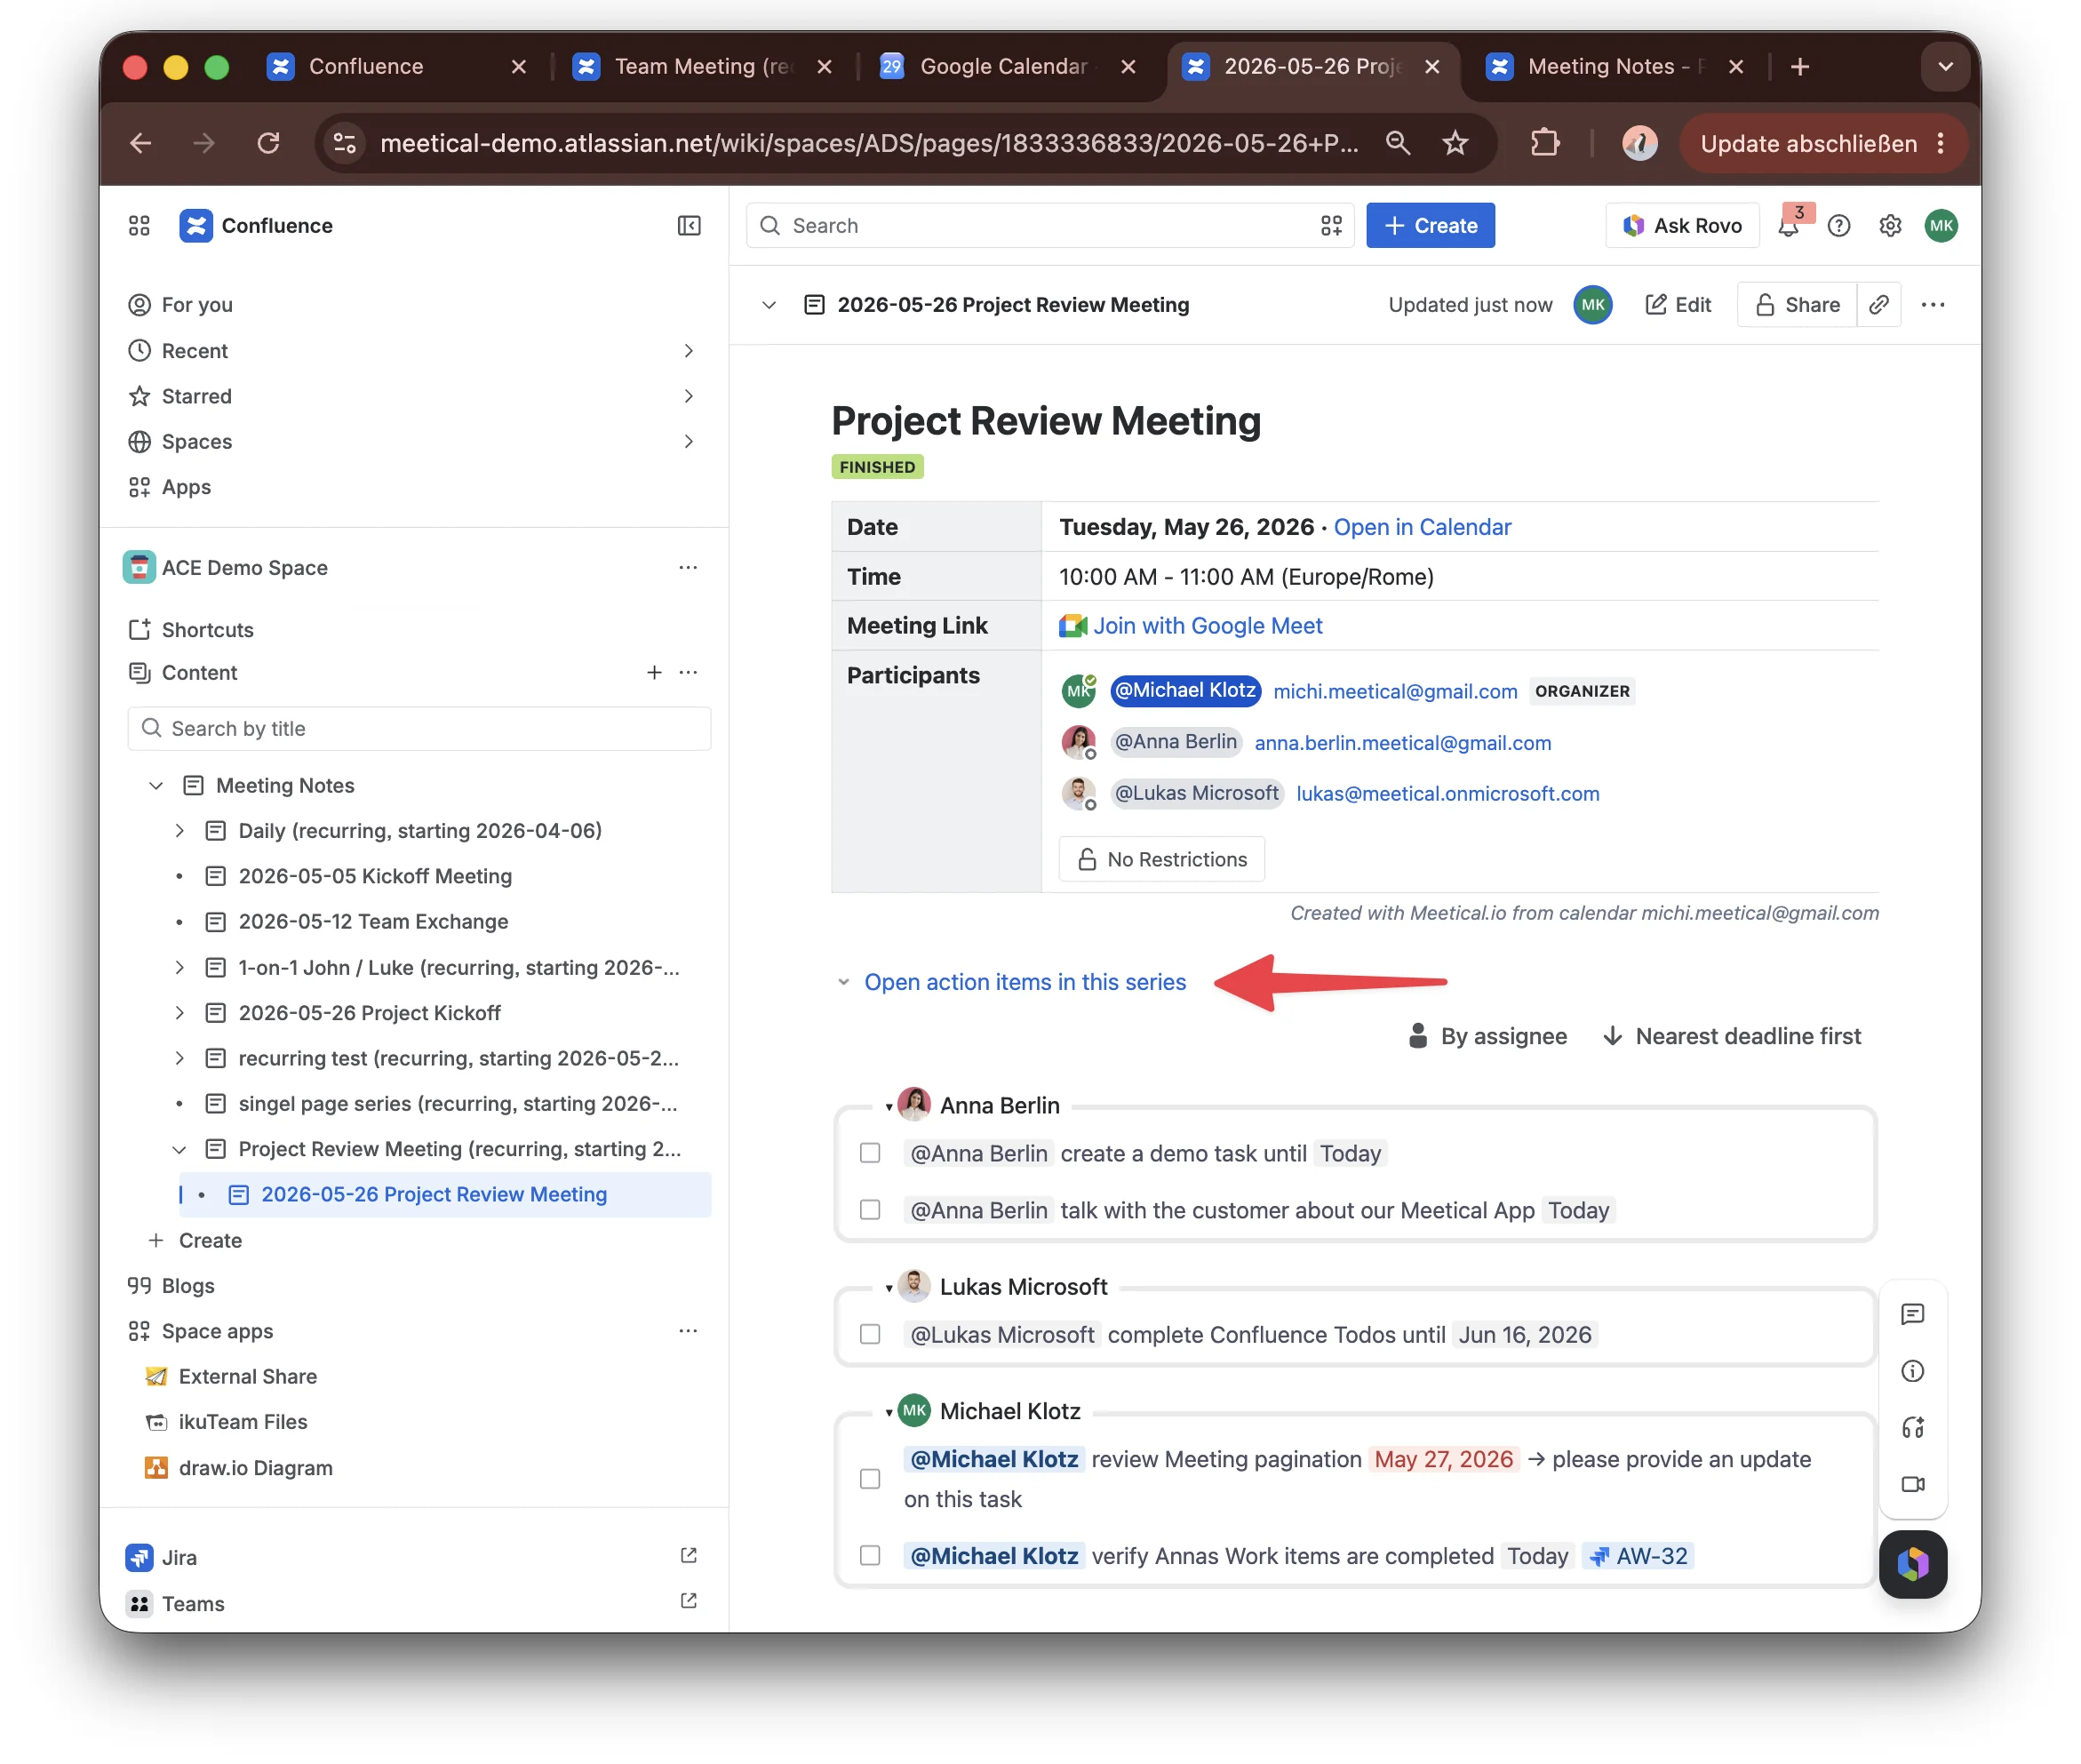This screenshot has height=1764, width=2081.
Task: Open the help question mark icon
Action: 1839,226
